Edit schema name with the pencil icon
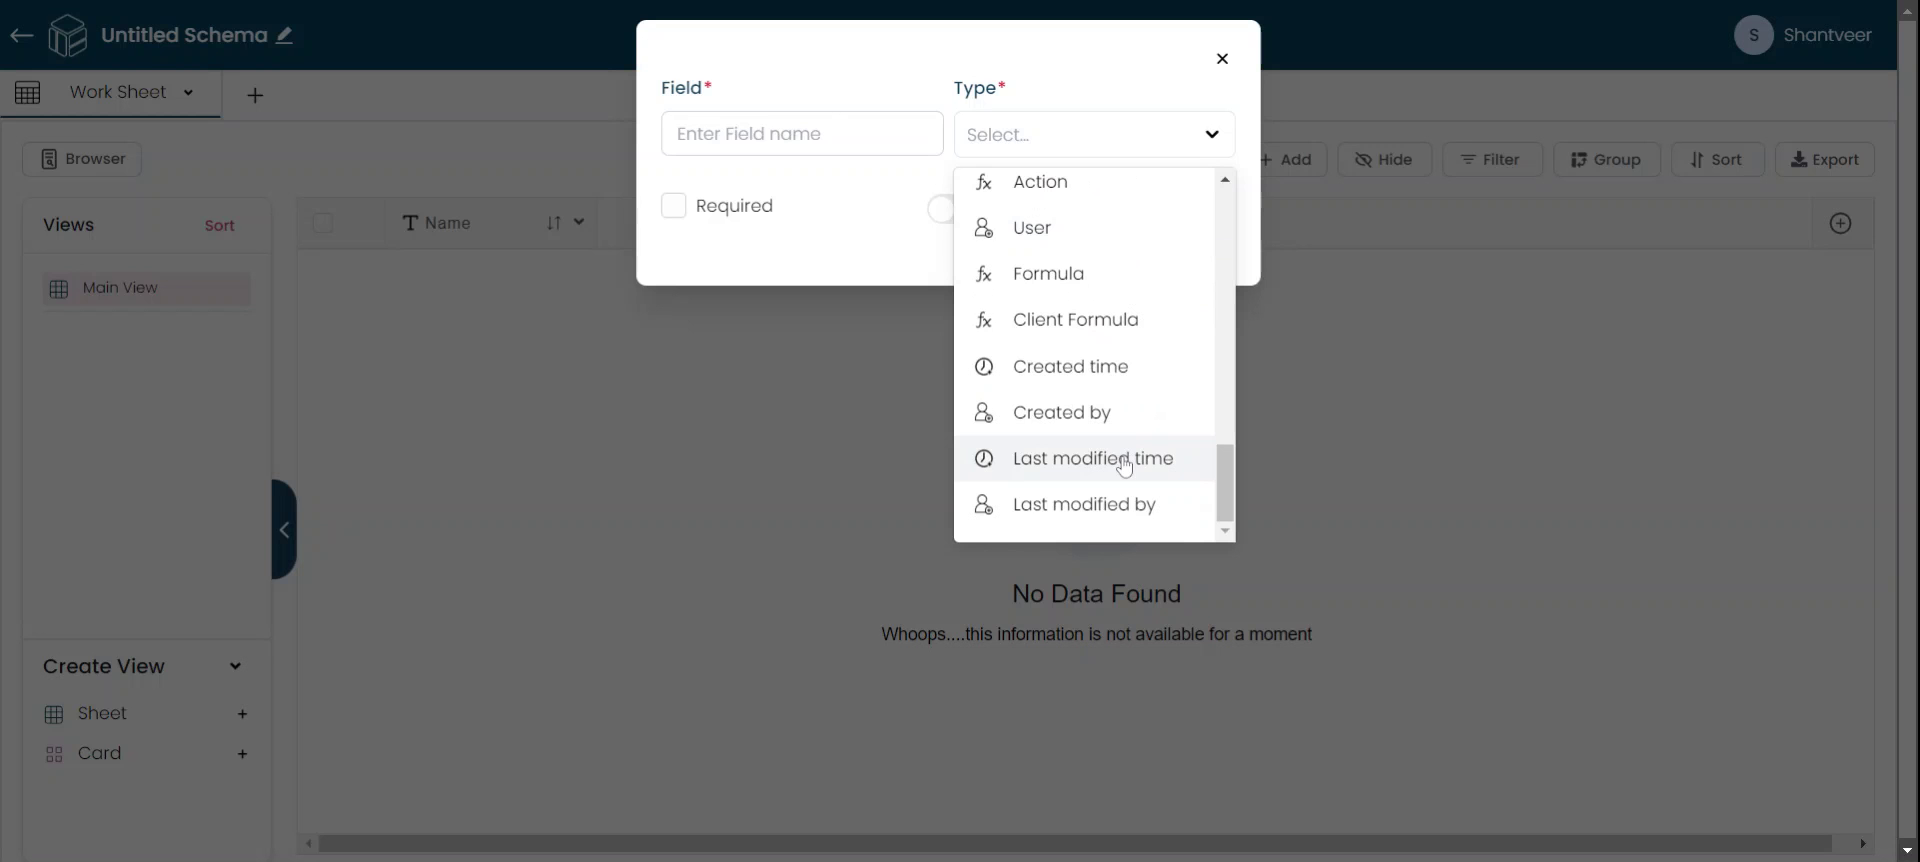 [x=285, y=36]
